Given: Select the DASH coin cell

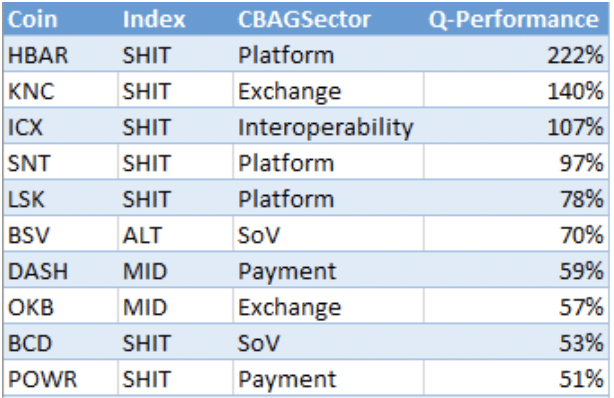Looking at the screenshot, I should point(60,270).
